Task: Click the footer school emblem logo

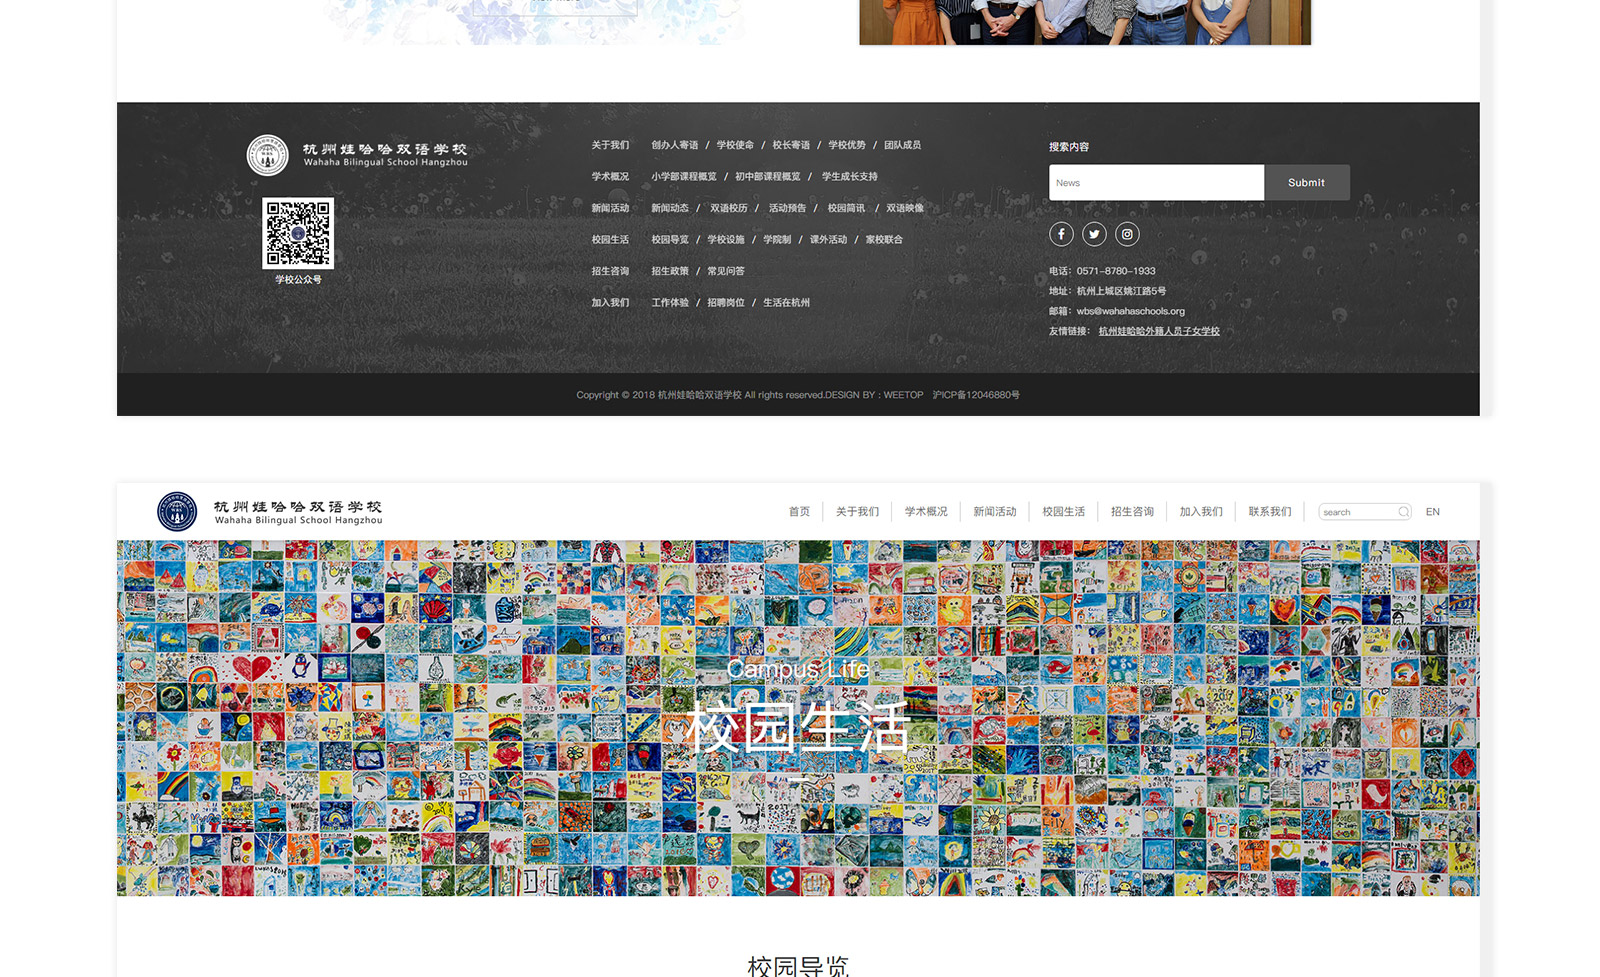Action: 267,155
